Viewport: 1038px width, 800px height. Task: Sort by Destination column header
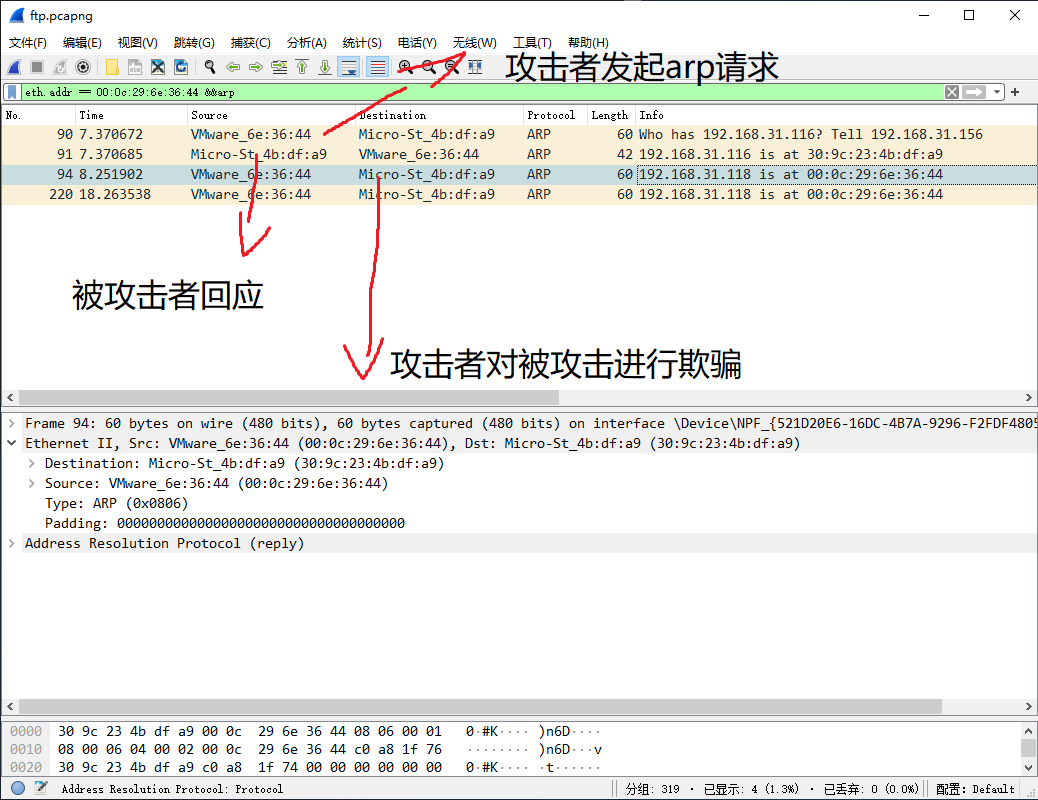click(x=440, y=115)
